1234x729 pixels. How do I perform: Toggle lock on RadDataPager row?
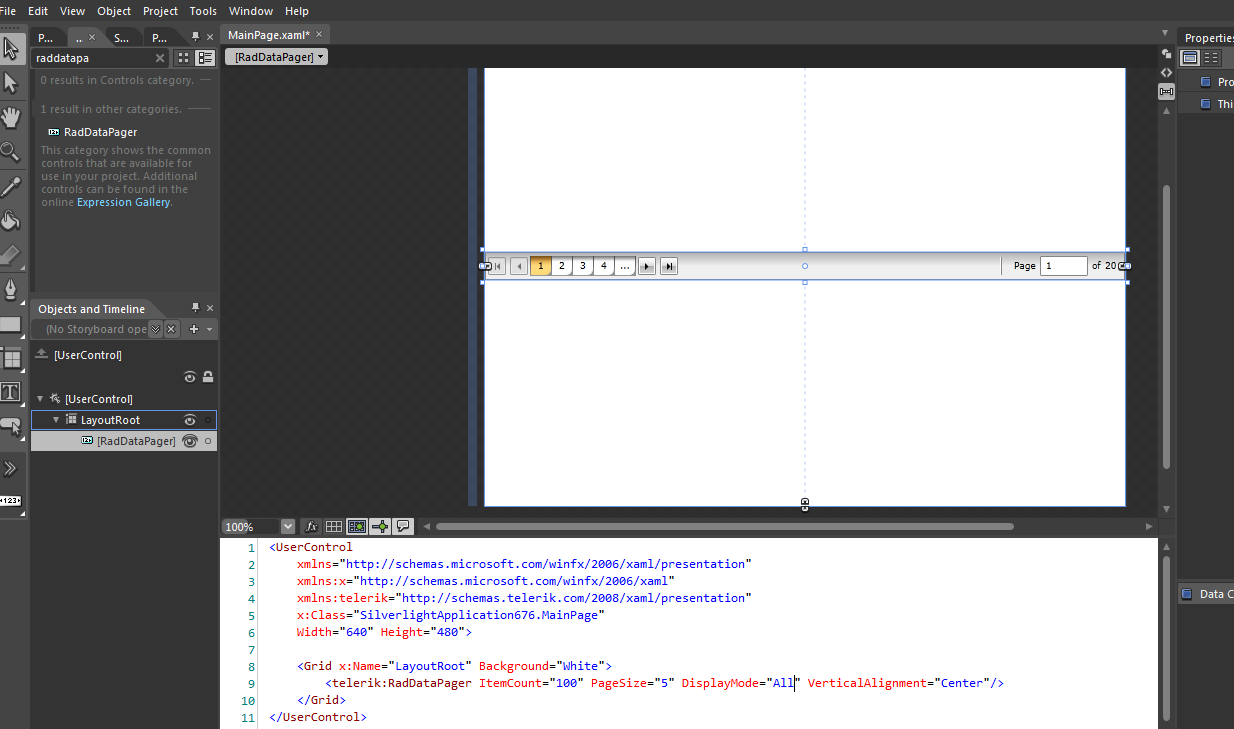(x=208, y=441)
